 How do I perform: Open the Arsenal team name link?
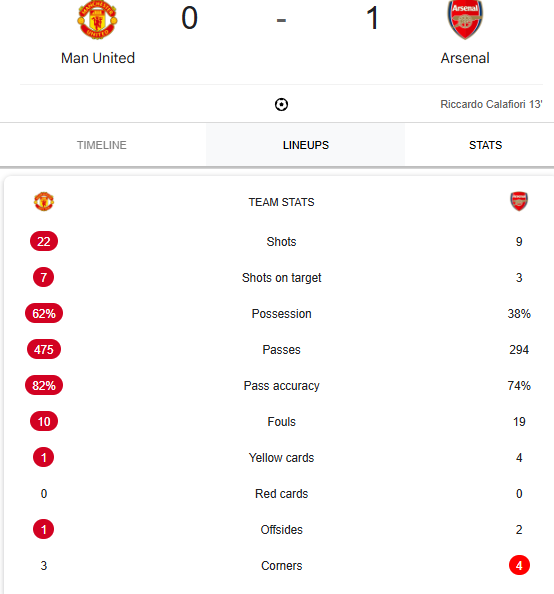[x=465, y=58]
